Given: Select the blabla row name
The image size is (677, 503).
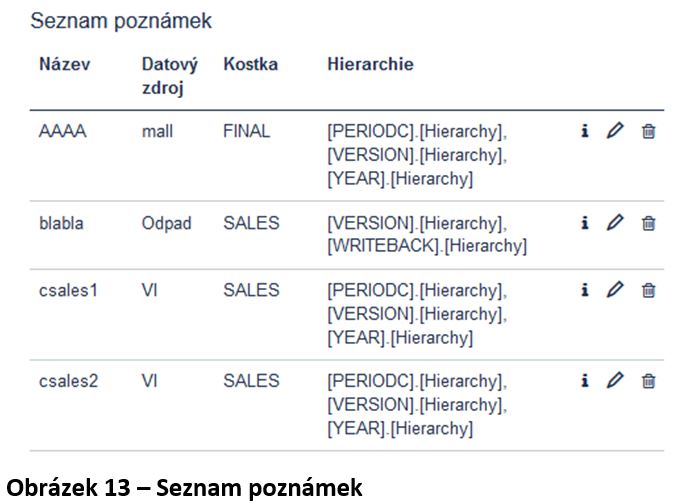Looking at the screenshot, I should click(61, 223).
